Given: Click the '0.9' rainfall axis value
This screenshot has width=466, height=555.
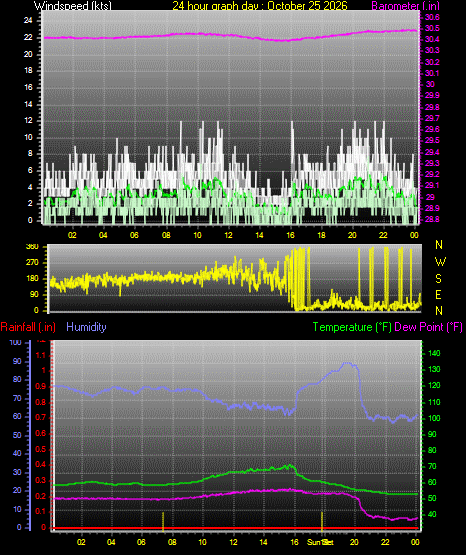Looking at the screenshot, I should [x=41, y=386].
